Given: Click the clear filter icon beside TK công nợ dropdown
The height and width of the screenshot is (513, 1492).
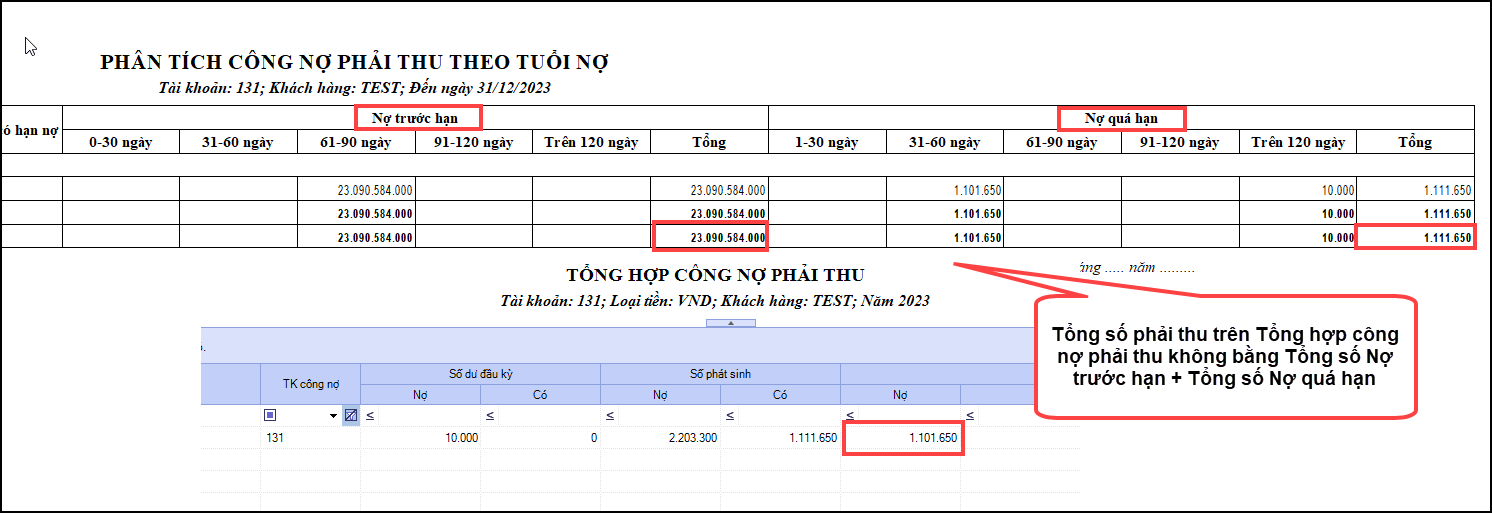Looking at the screenshot, I should click(350, 415).
